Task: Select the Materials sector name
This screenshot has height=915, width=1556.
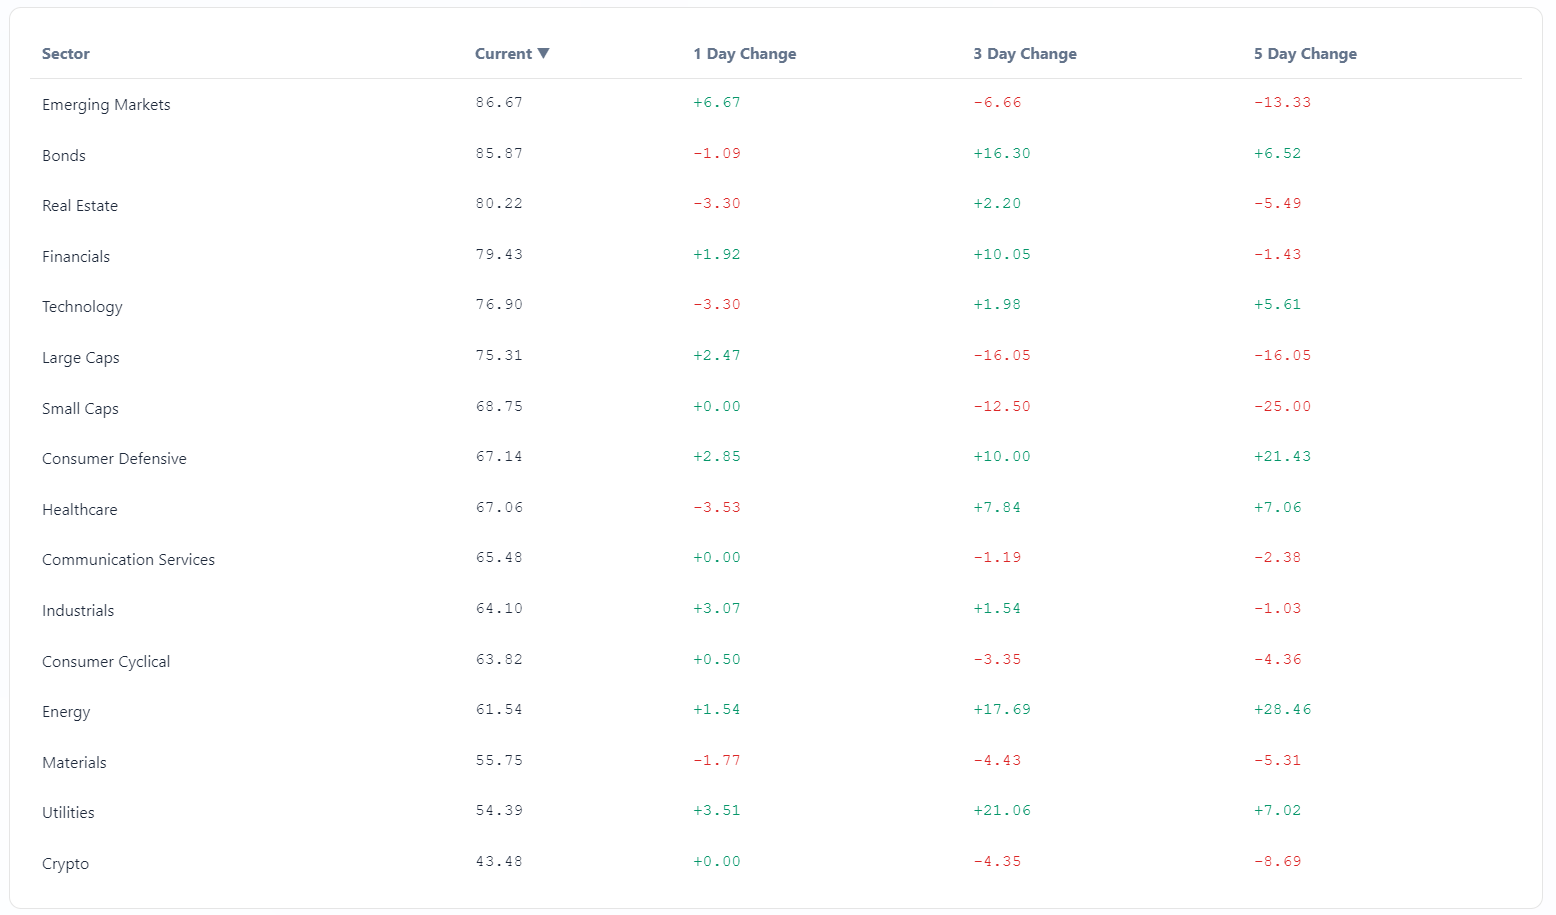Action: coord(74,763)
